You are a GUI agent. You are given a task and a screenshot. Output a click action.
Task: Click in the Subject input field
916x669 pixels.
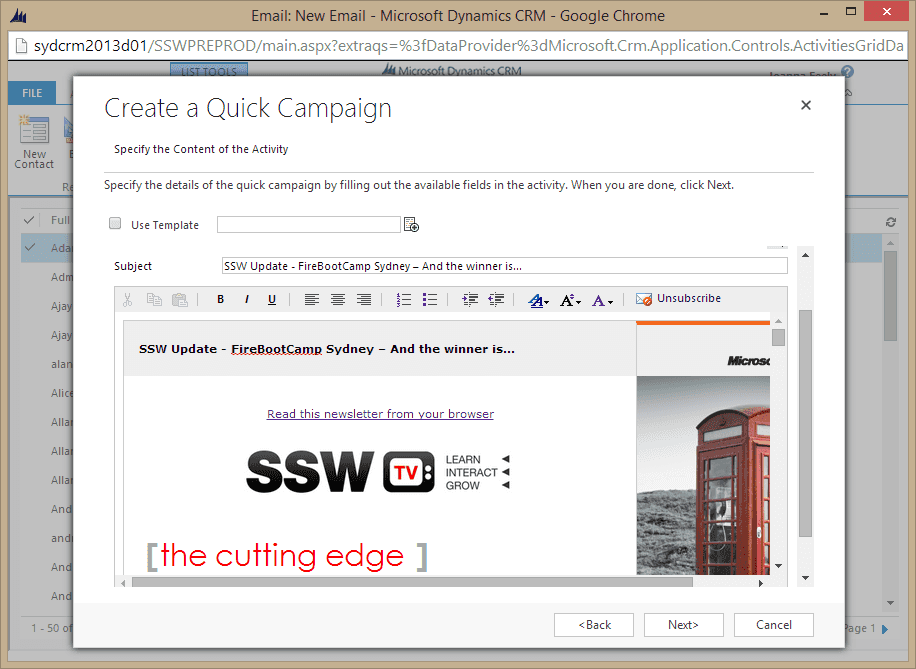(x=504, y=266)
